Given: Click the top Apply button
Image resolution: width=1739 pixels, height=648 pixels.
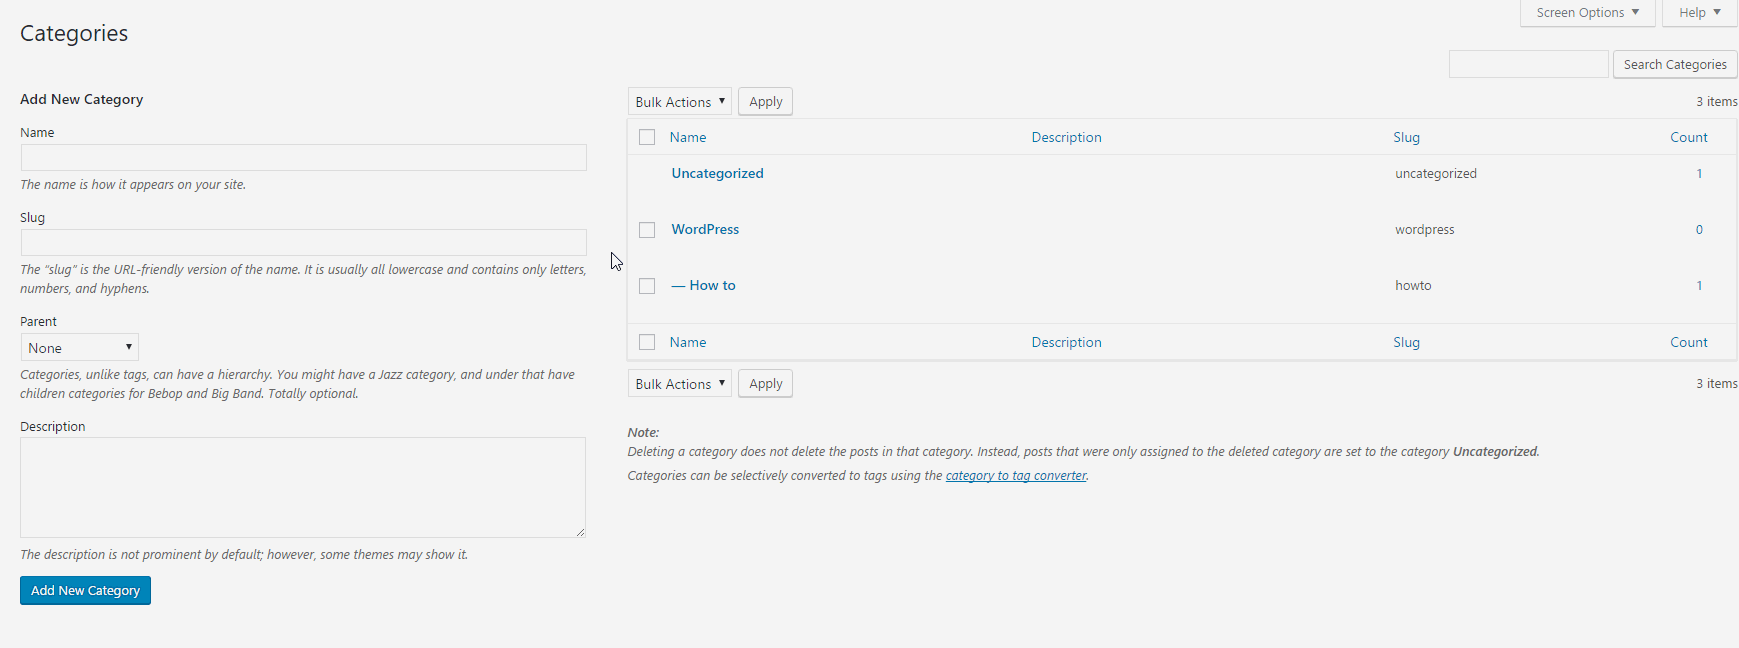Looking at the screenshot, I should click(x=765, y=102).
